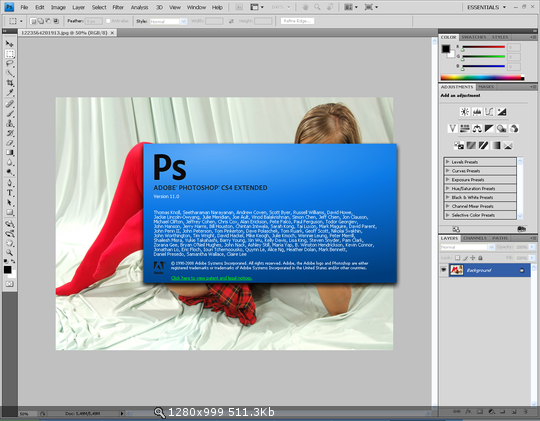Viewport: 540px width, 421px height.
Task: Toggle lock transparent pixels in Layers
Action: point(457,258)
